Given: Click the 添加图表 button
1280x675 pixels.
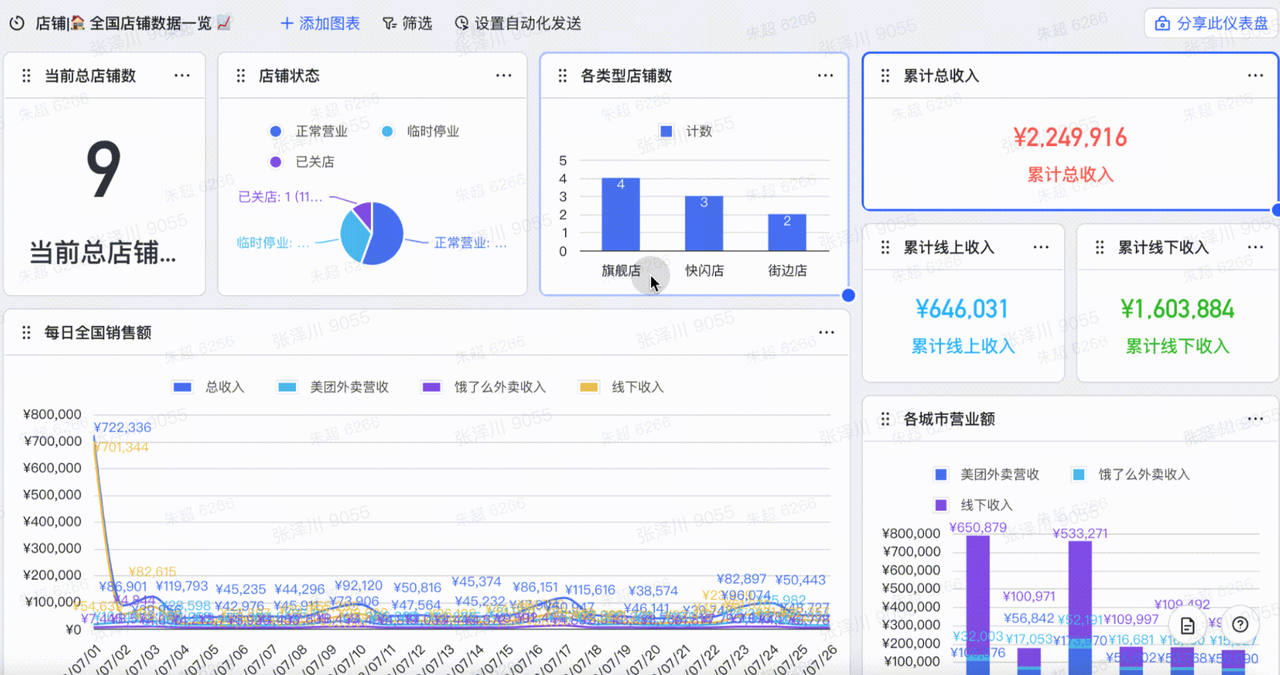Looking at the screenshot, I should [x=320, y=23].
